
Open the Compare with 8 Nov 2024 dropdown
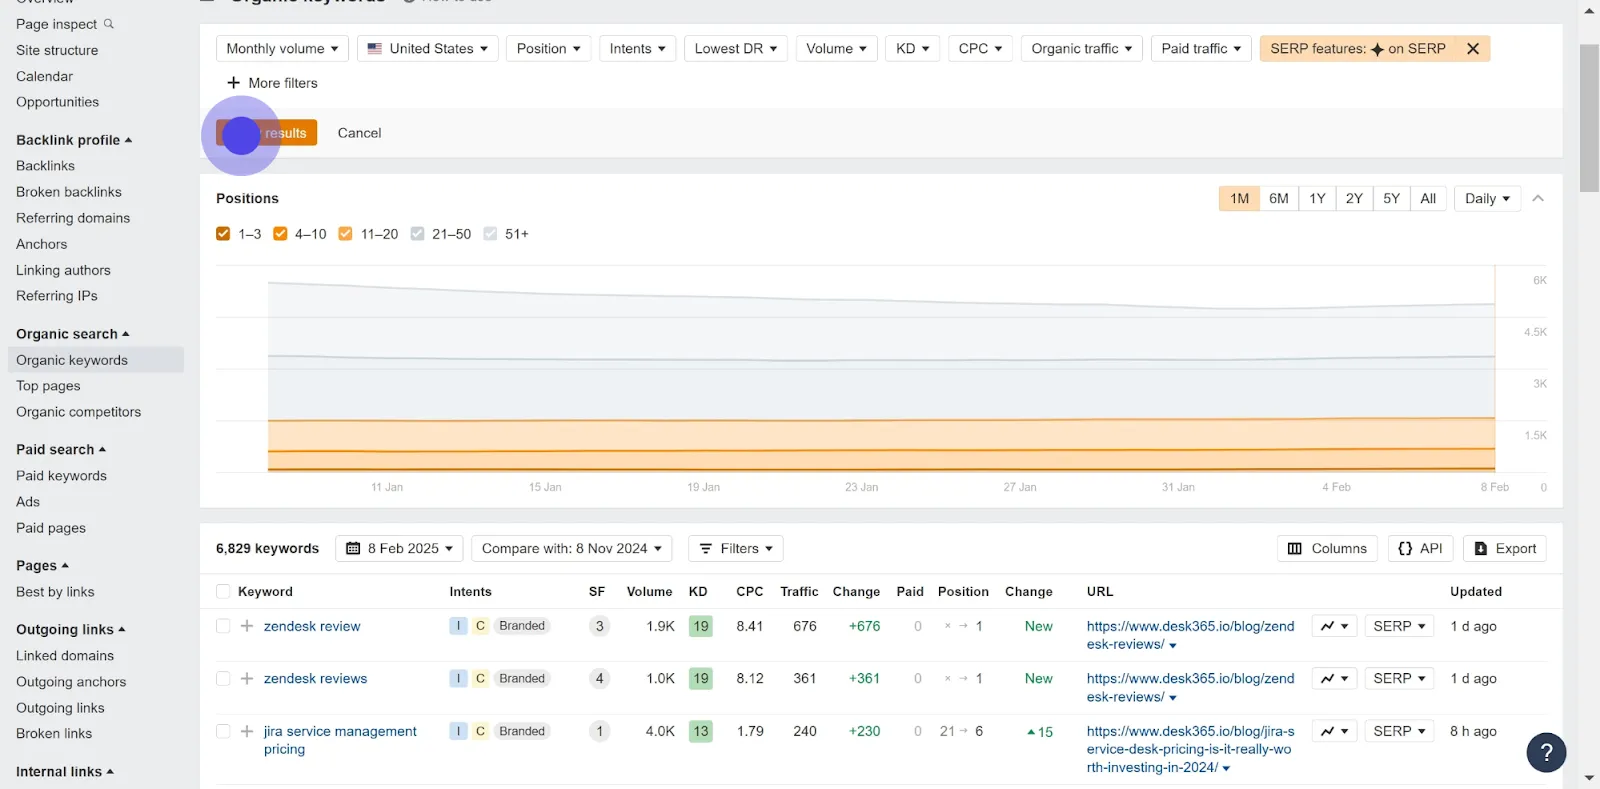(x=571, y=548)
